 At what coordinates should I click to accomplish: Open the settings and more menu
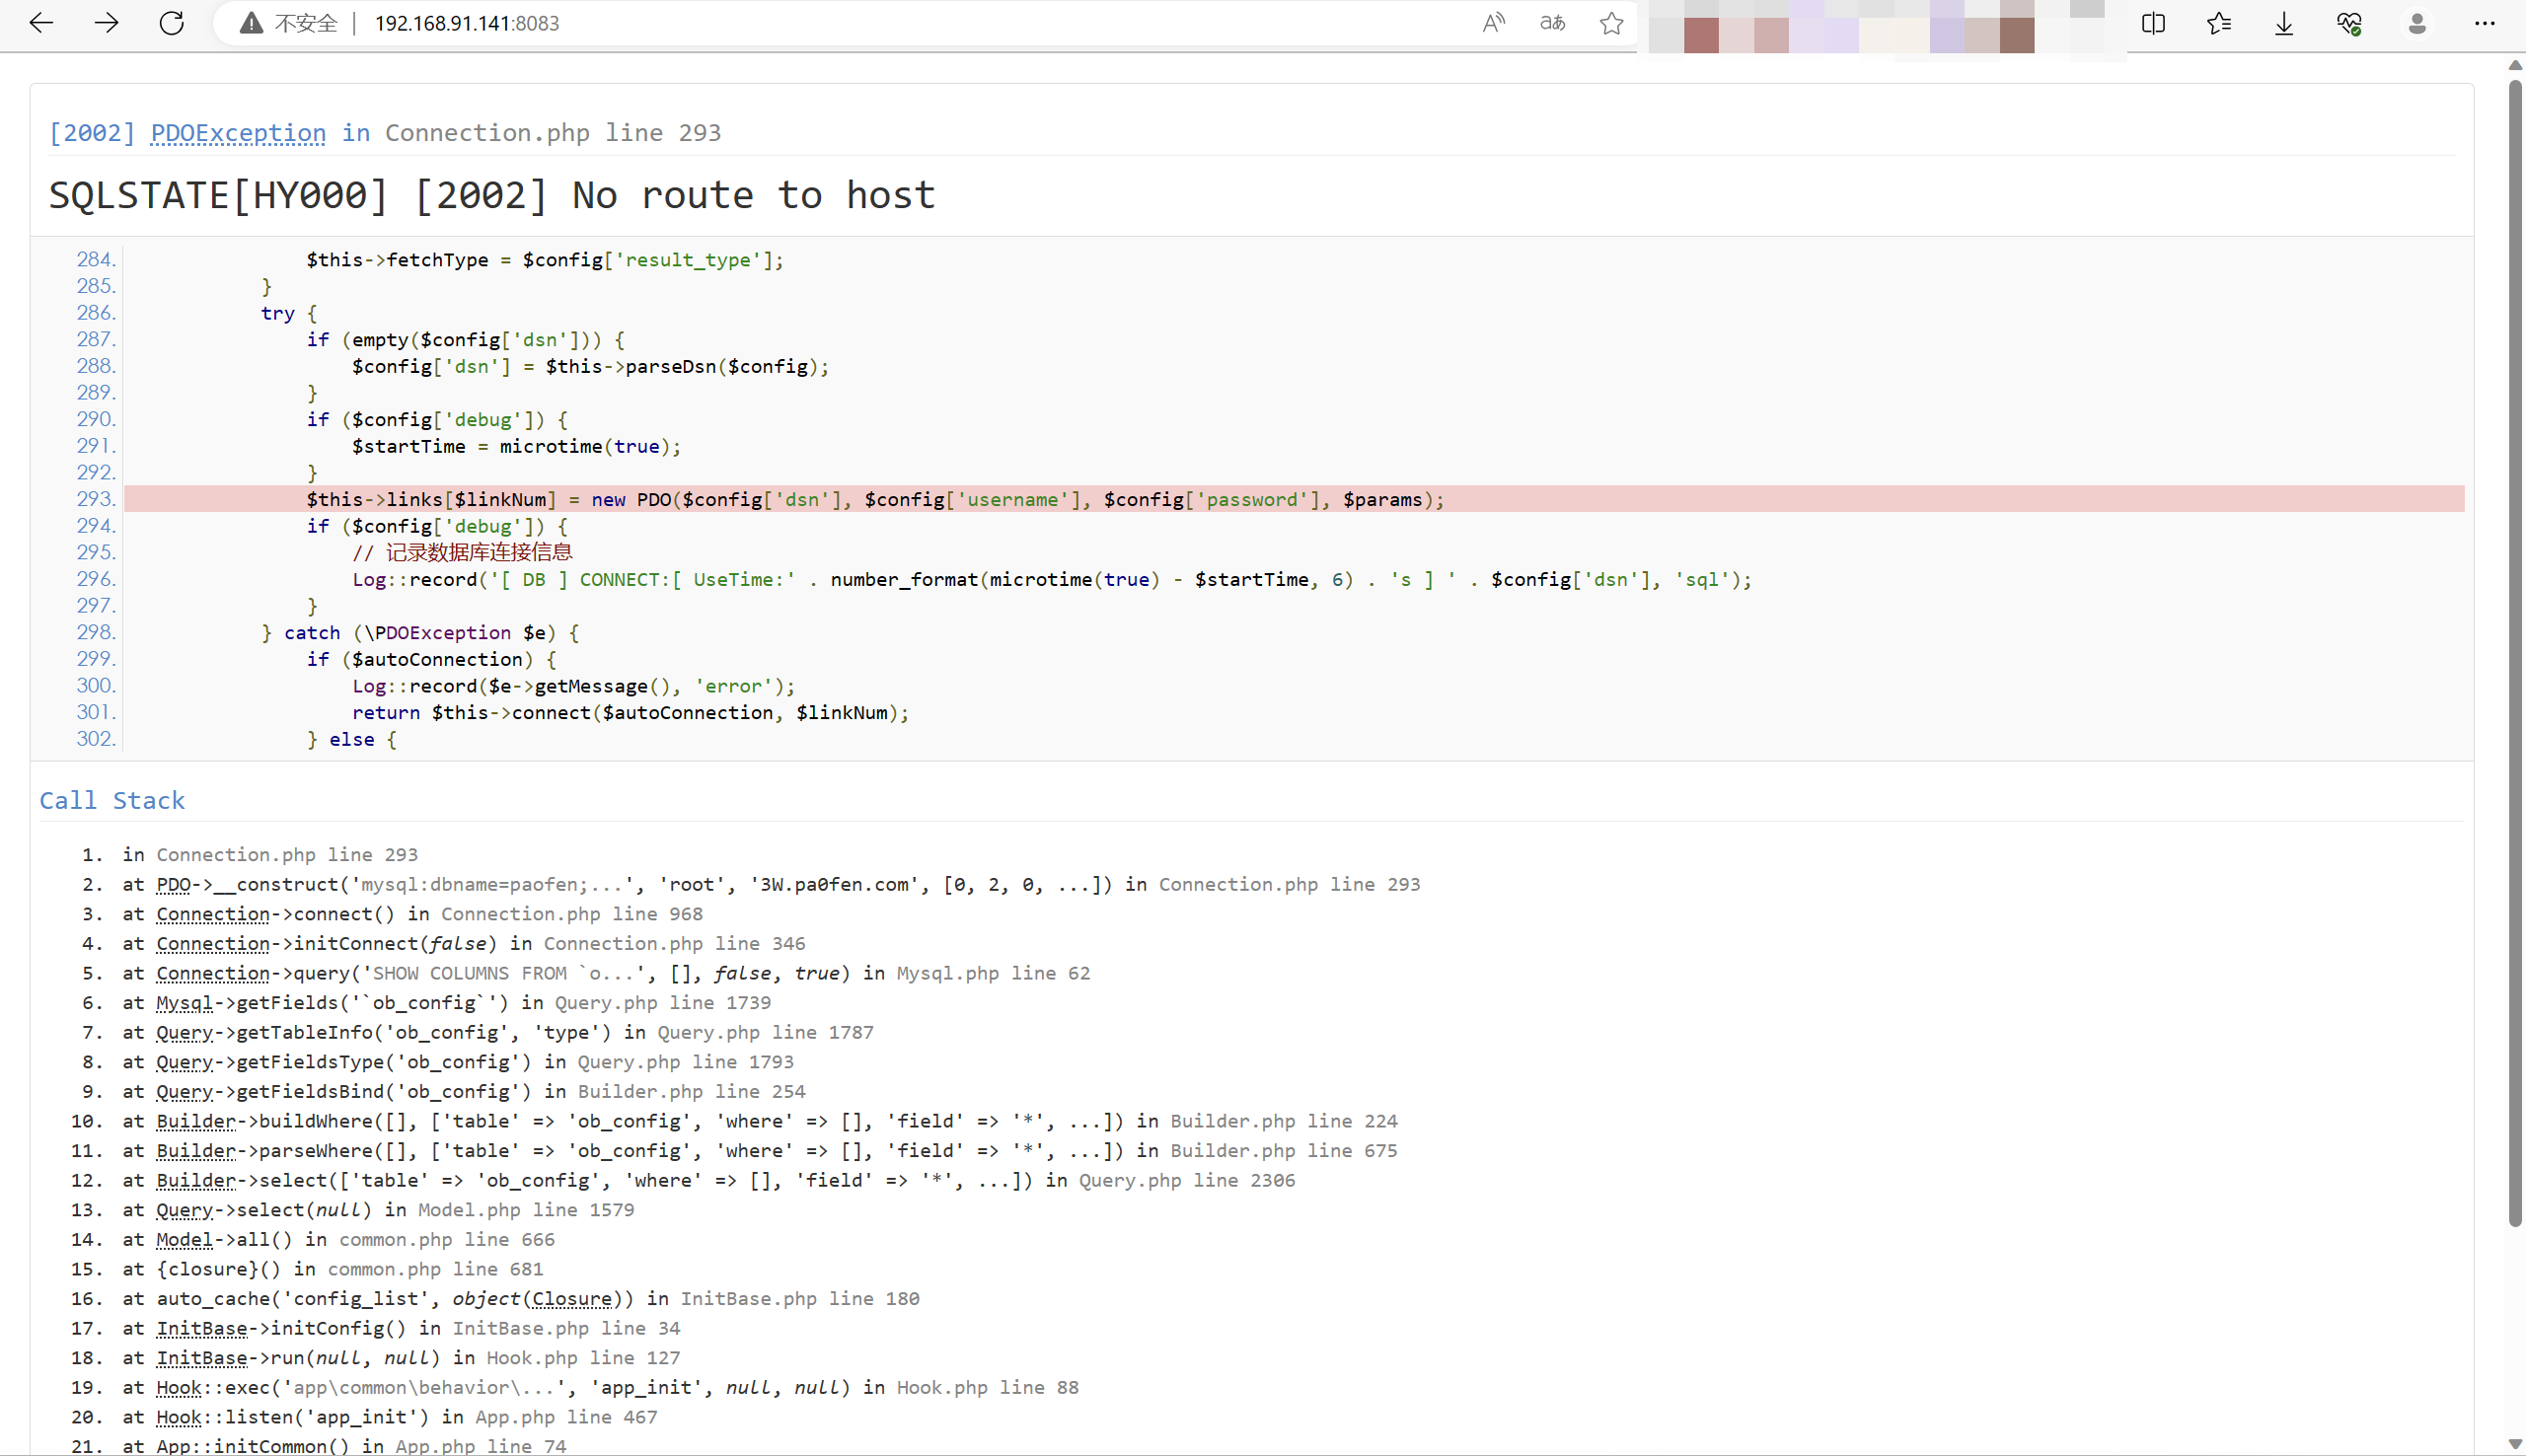click(2484, 23)
